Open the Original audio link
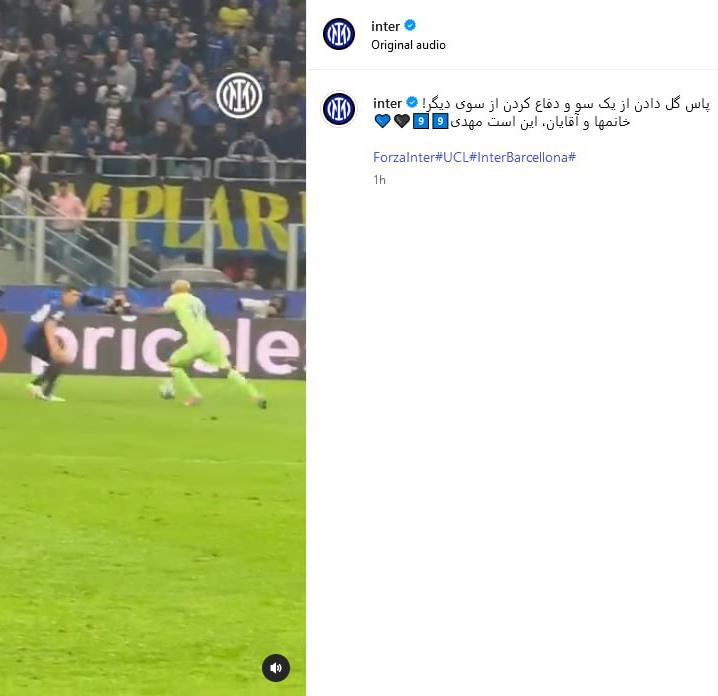The width and height of the screenshot is (718, 696). [408, 45]
